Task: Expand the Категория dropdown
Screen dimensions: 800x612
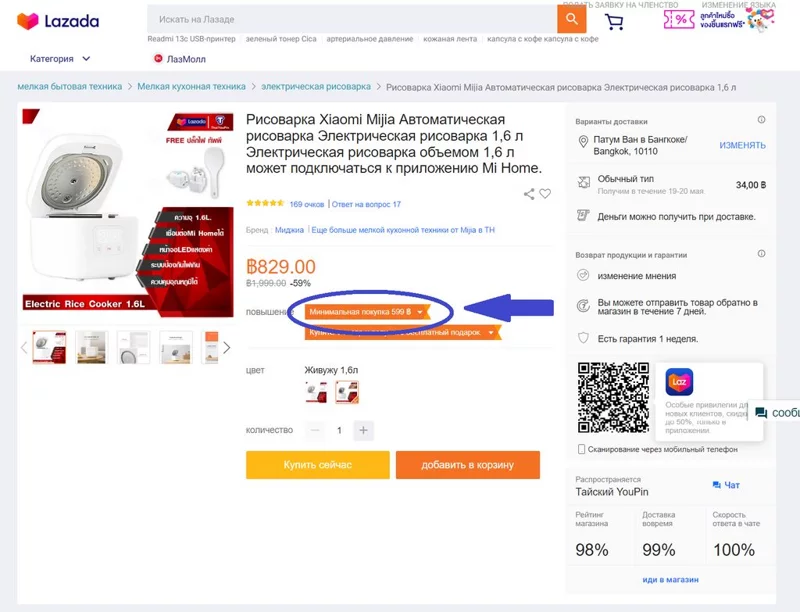Action: tap(60, 59)
